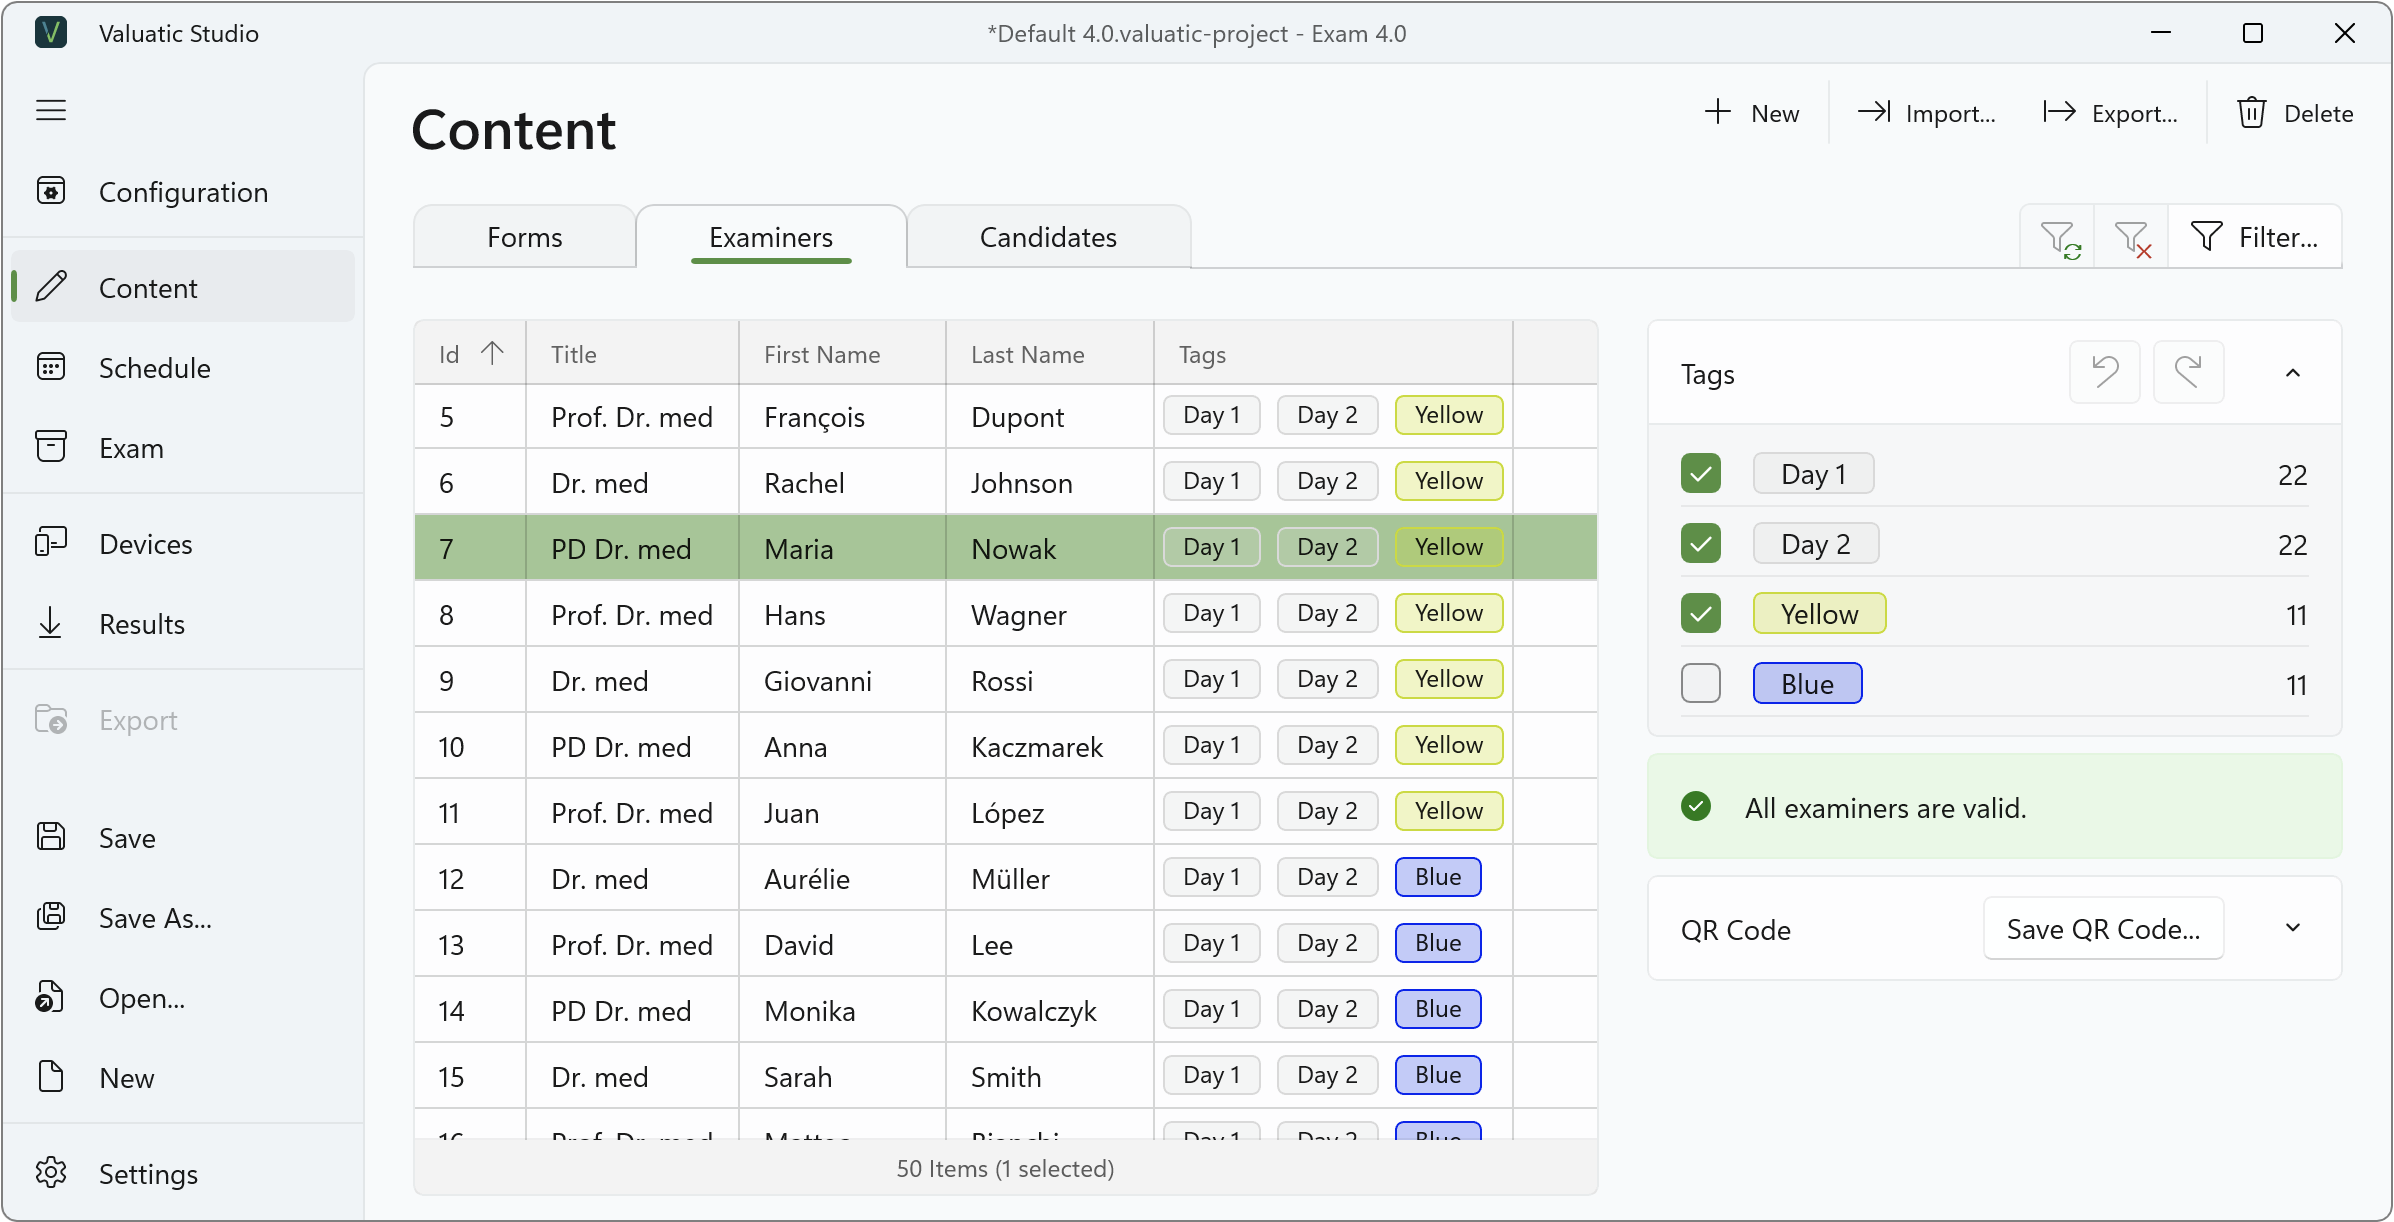2394x1222 pixels.
Task: Expand the QR Code panel chevron
Action: (x=2293, y=928)
